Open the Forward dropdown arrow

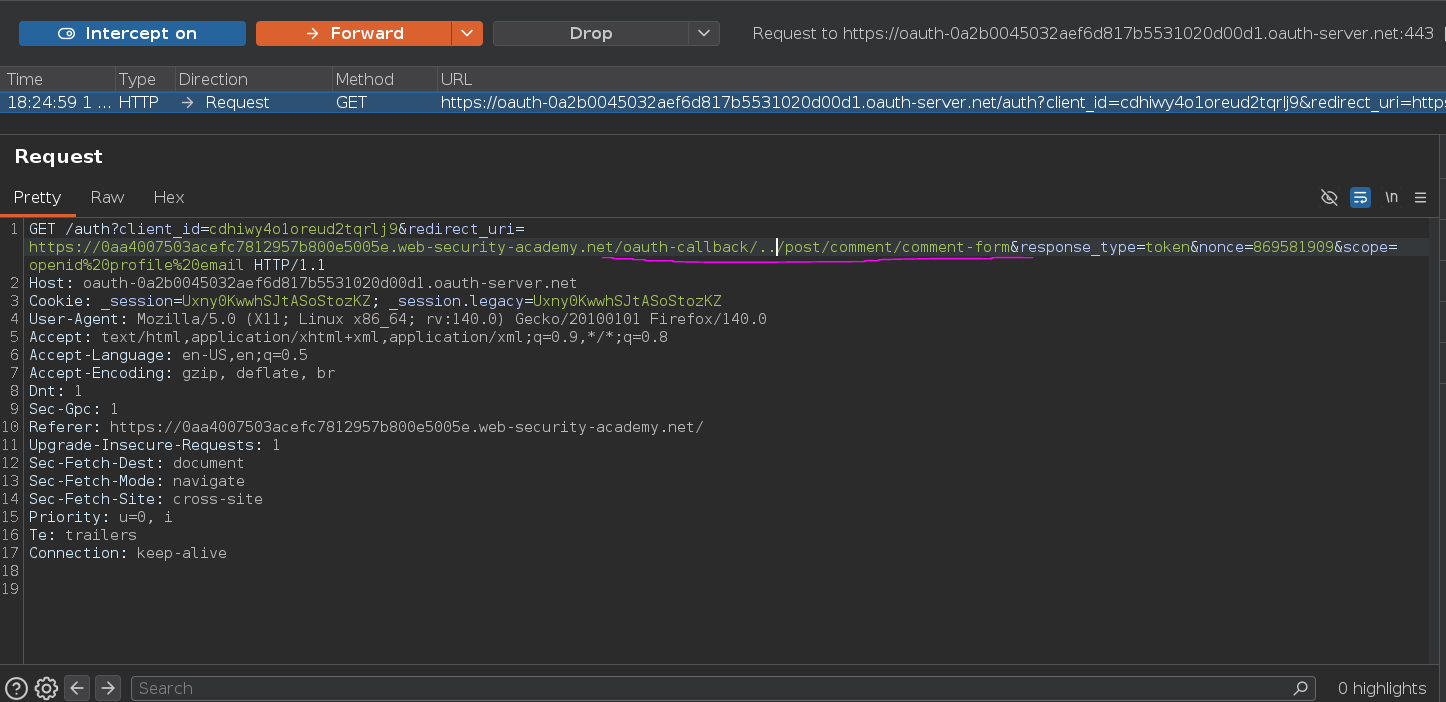(x=467, y=33)
